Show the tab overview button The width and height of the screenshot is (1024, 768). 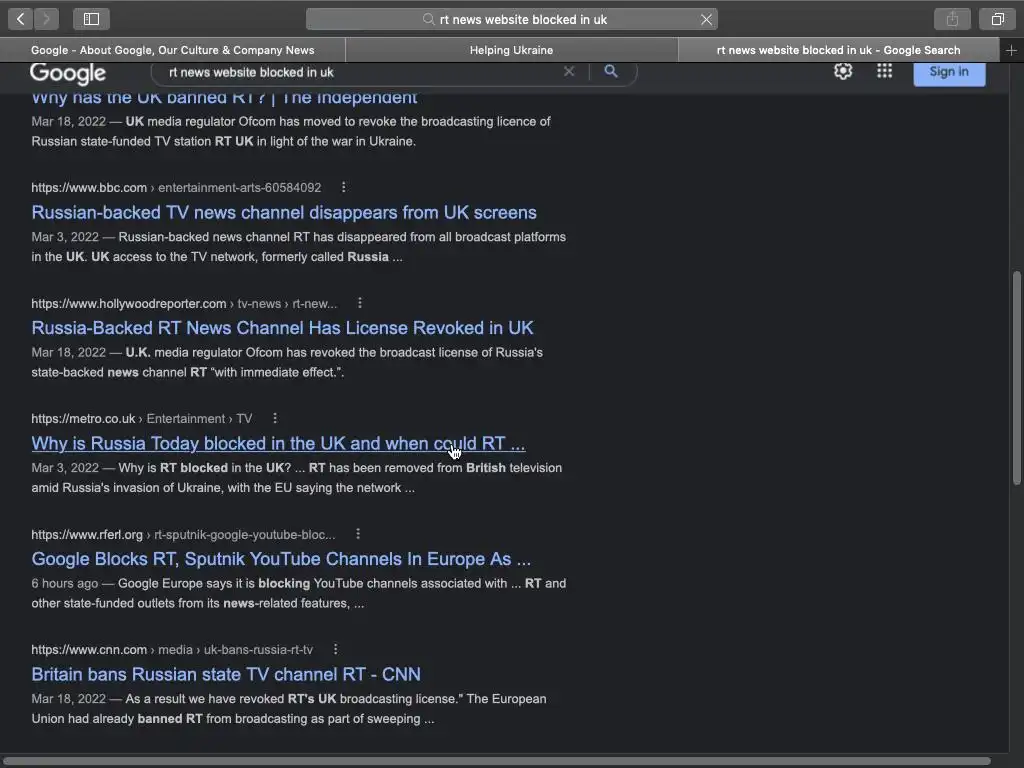(x=997, y=19)
